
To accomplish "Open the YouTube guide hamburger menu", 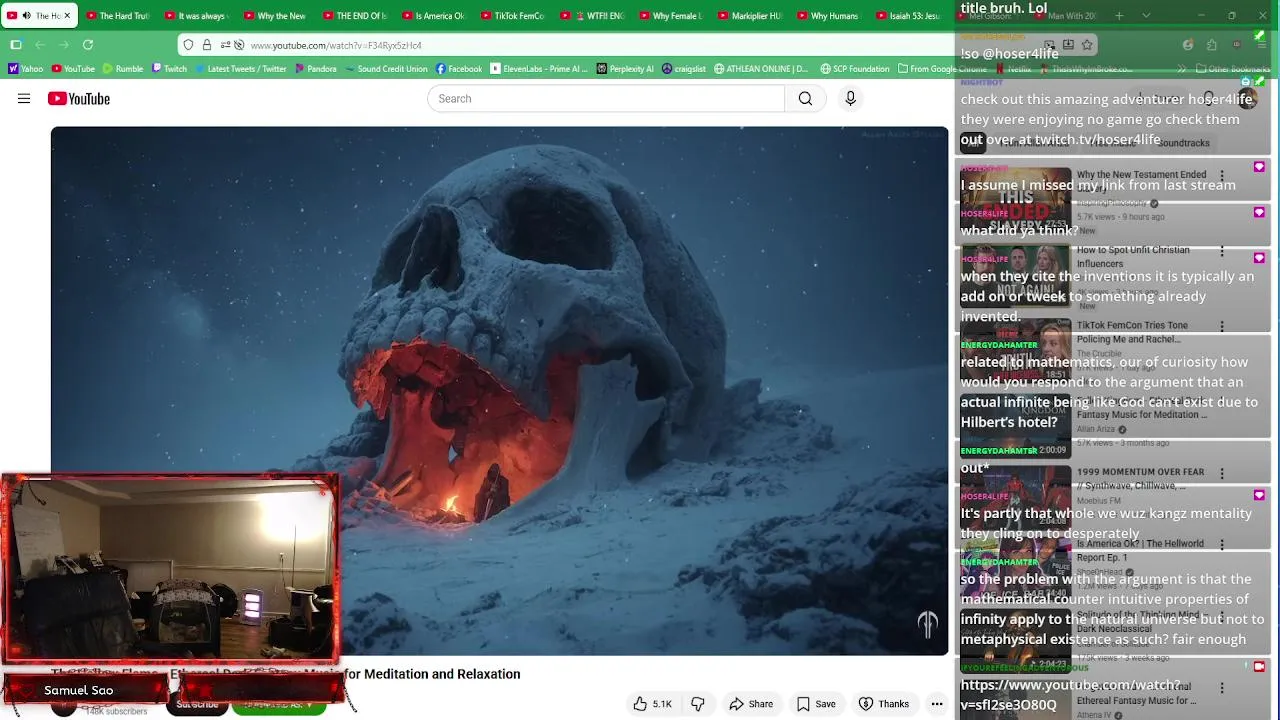I will [x=24, y=98].
